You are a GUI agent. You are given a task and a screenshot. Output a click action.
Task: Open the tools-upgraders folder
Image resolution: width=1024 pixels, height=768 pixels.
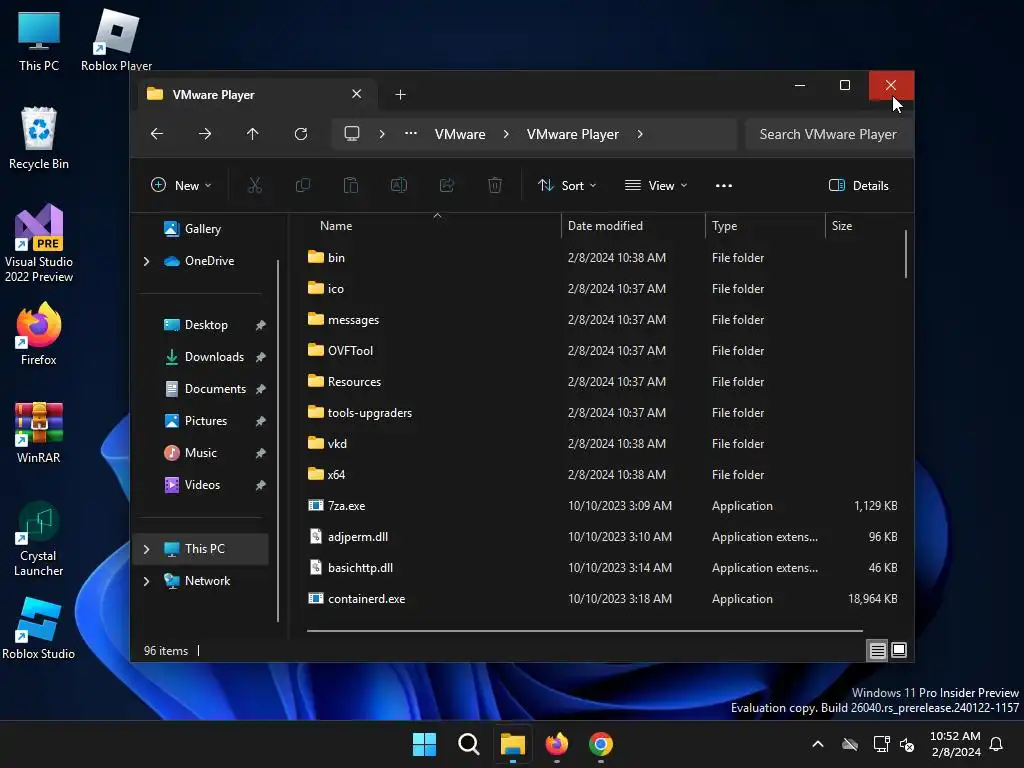[x=370, y=413]
